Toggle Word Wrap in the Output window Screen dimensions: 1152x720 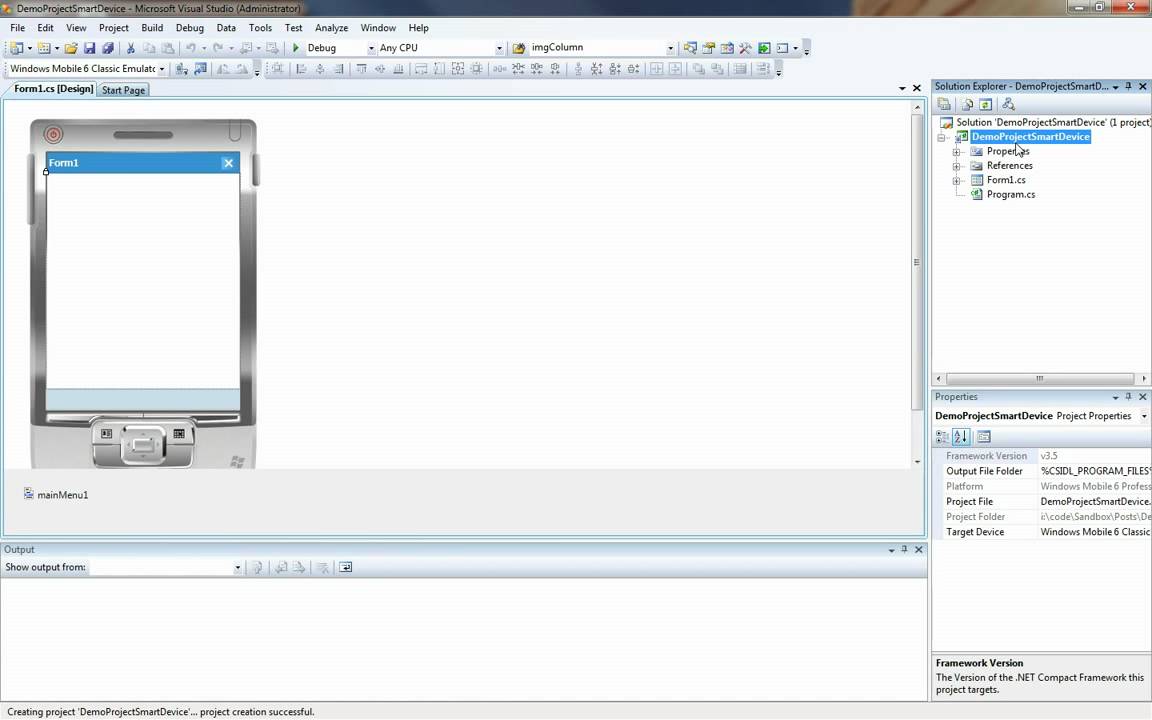point(345,567)
